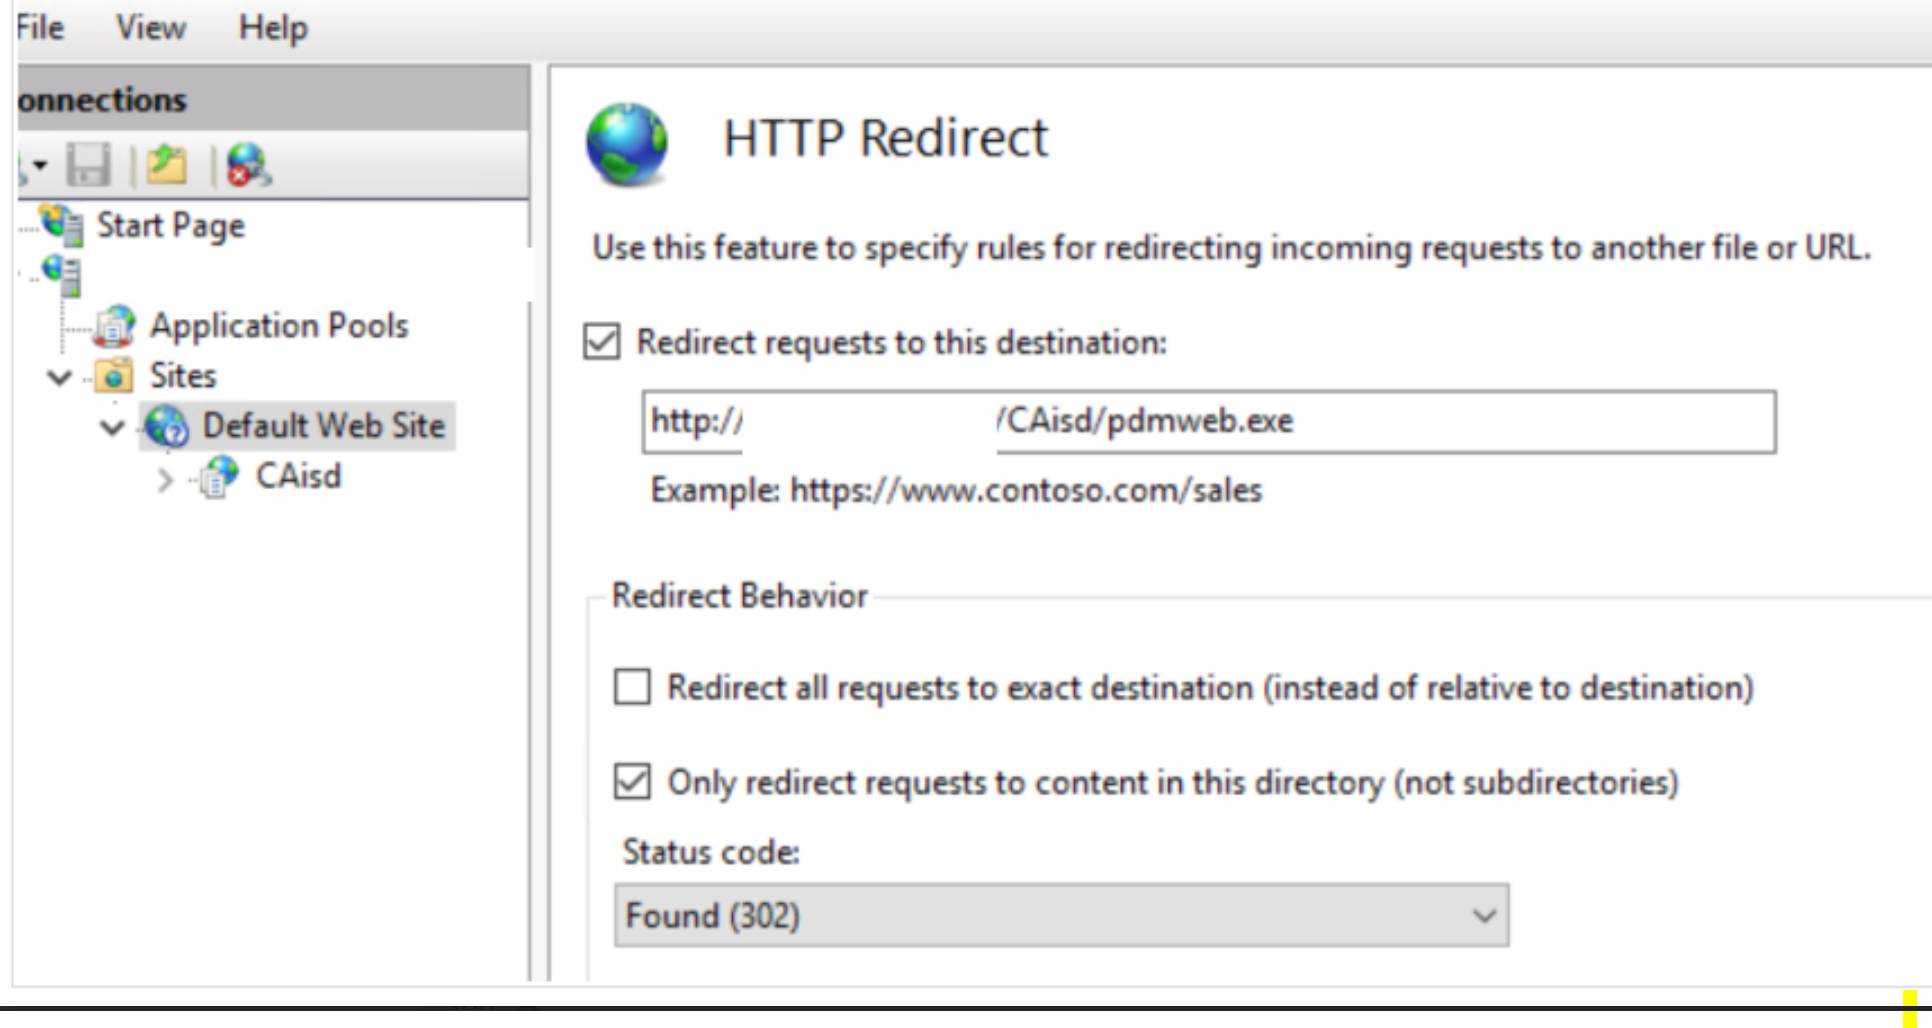Open the File menu

(x=40, y=27)
